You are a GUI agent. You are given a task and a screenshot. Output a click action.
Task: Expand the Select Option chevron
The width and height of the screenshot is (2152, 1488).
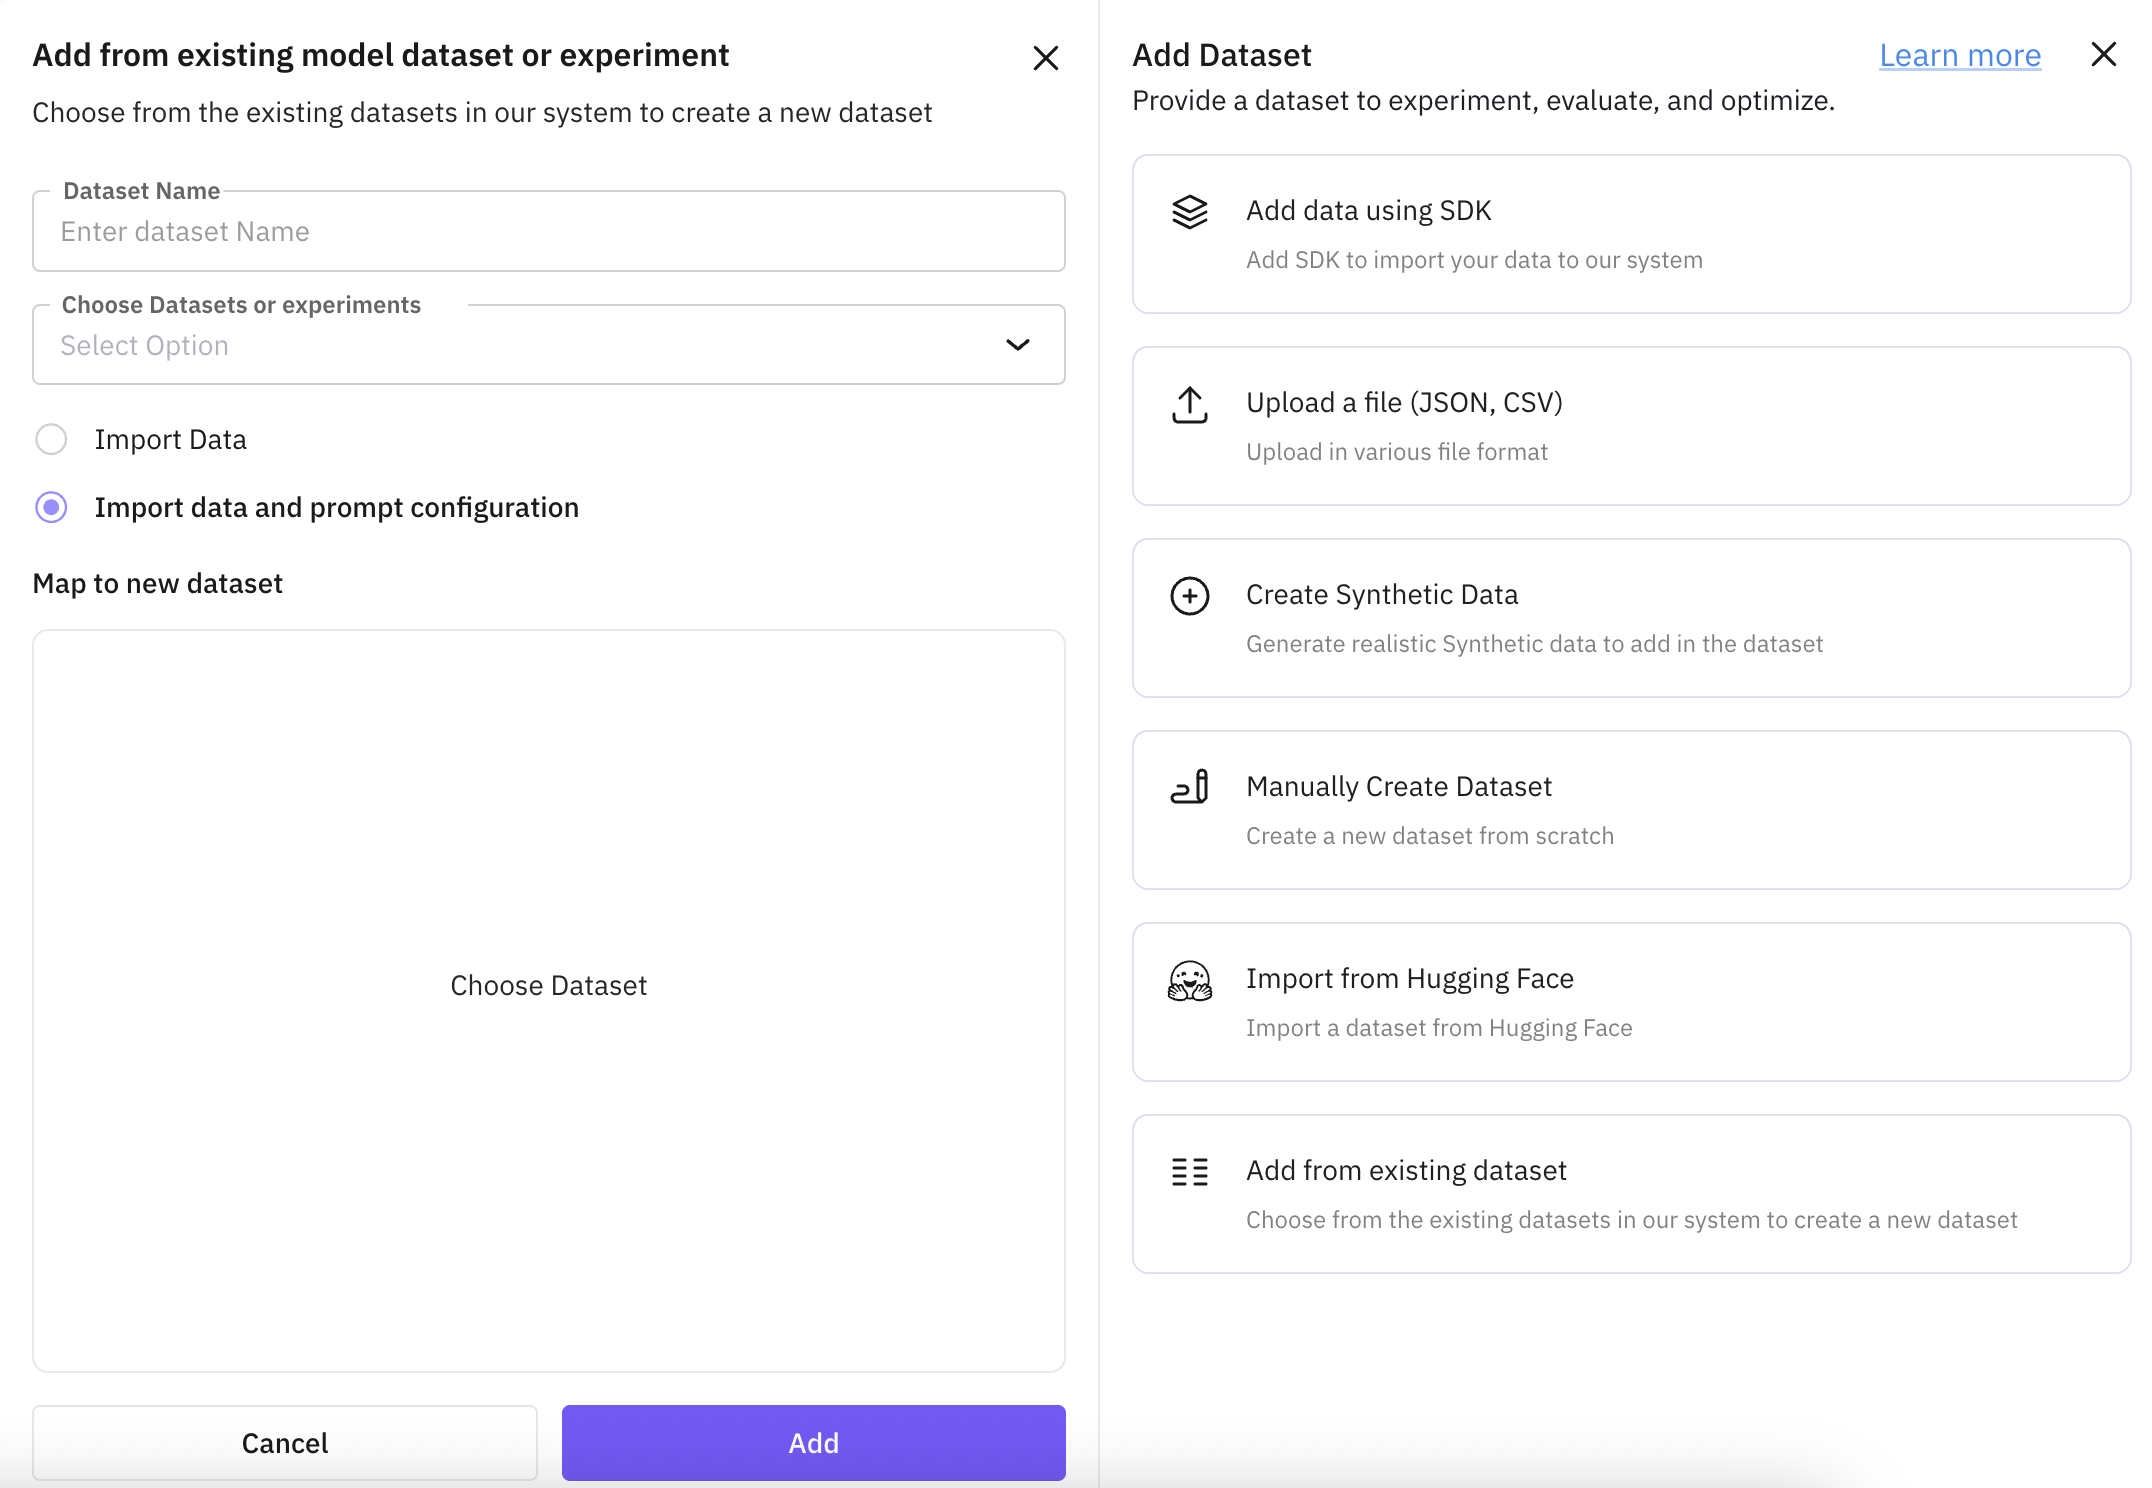1017,345
